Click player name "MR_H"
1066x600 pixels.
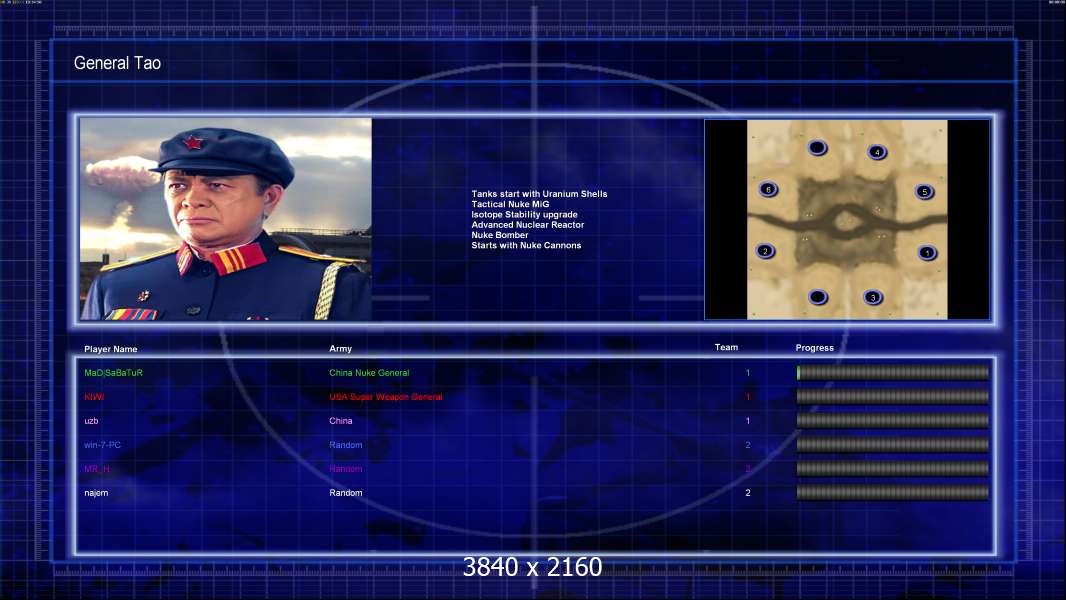point(97,469)
